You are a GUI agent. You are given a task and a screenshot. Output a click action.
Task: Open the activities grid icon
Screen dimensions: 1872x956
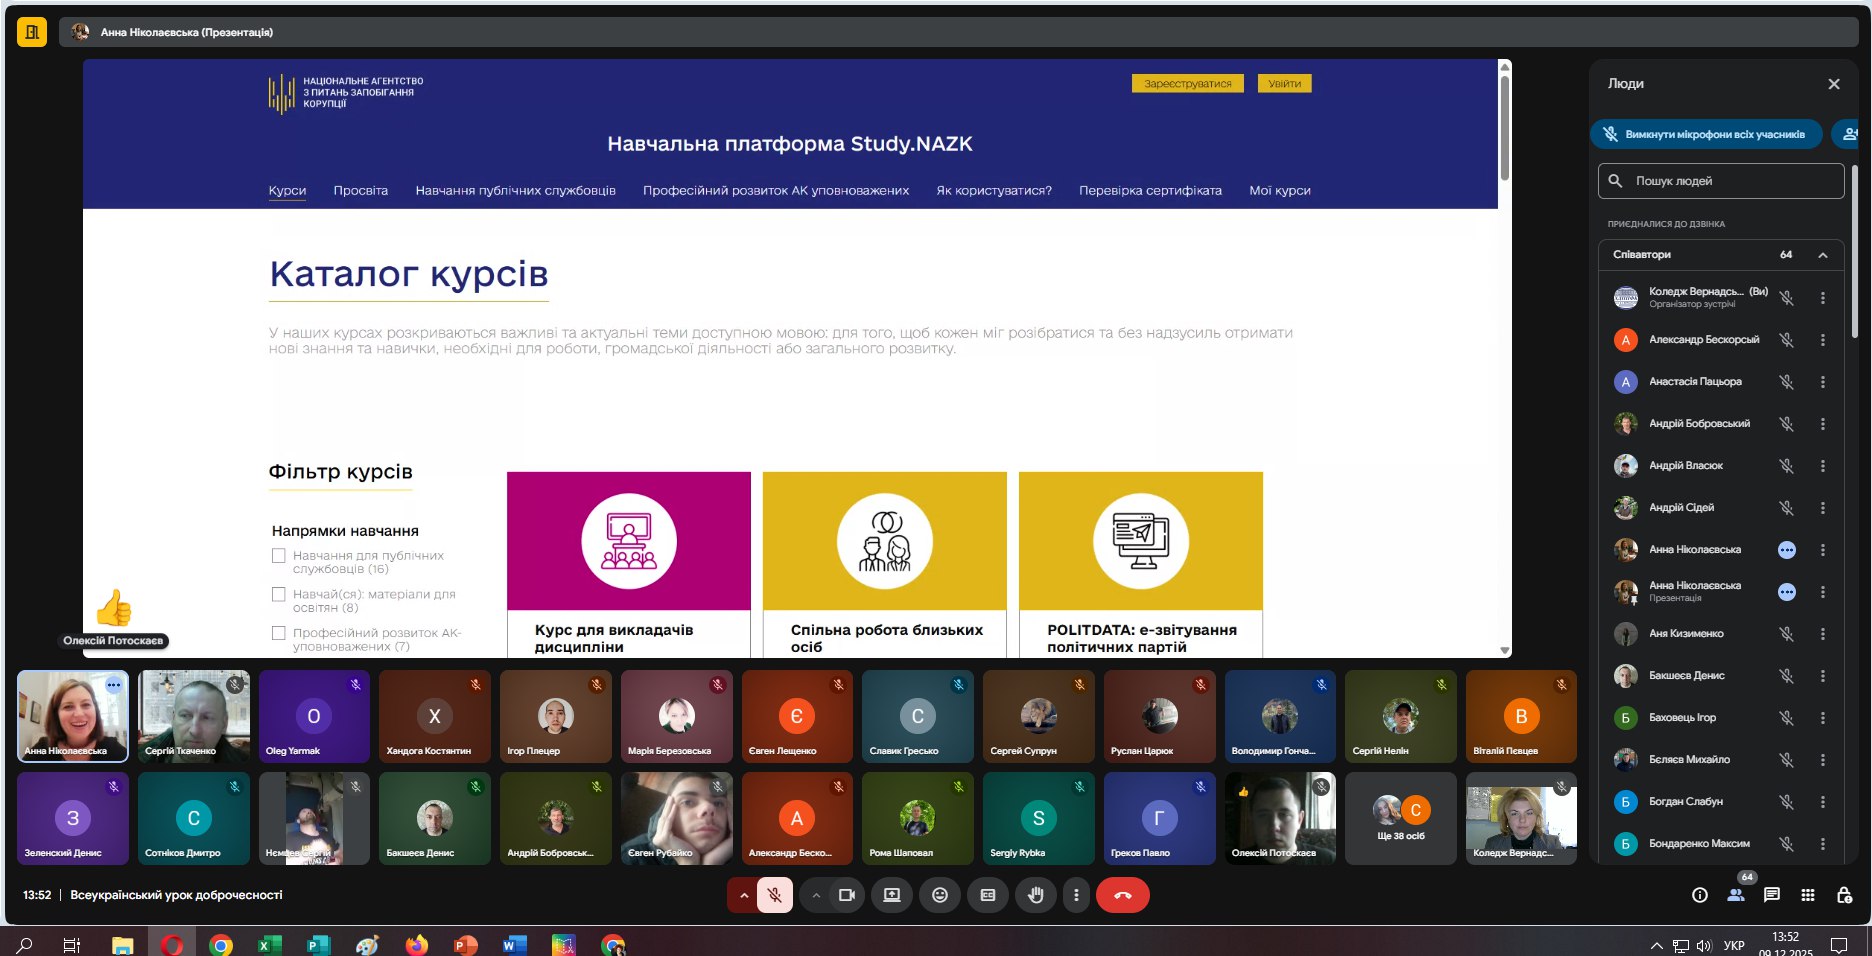tap(1807, 895)
